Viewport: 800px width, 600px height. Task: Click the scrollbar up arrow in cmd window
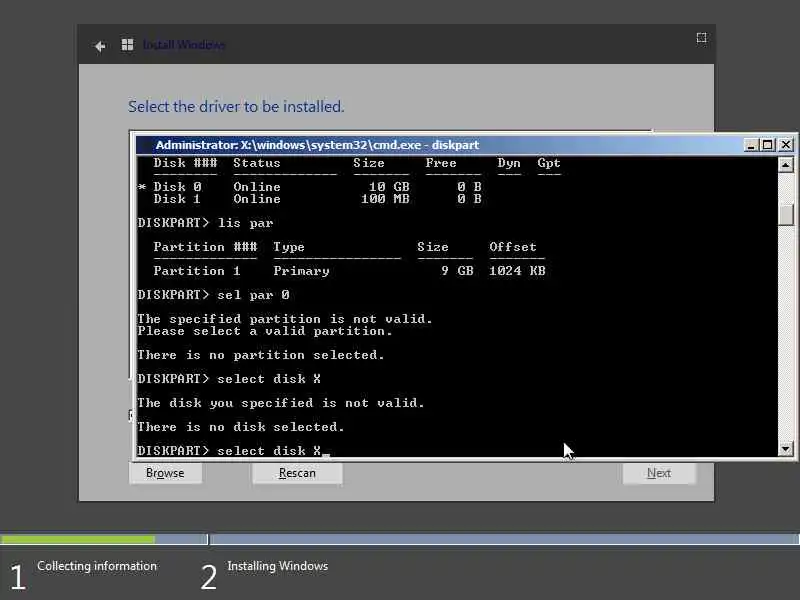[x=785, y=164]
